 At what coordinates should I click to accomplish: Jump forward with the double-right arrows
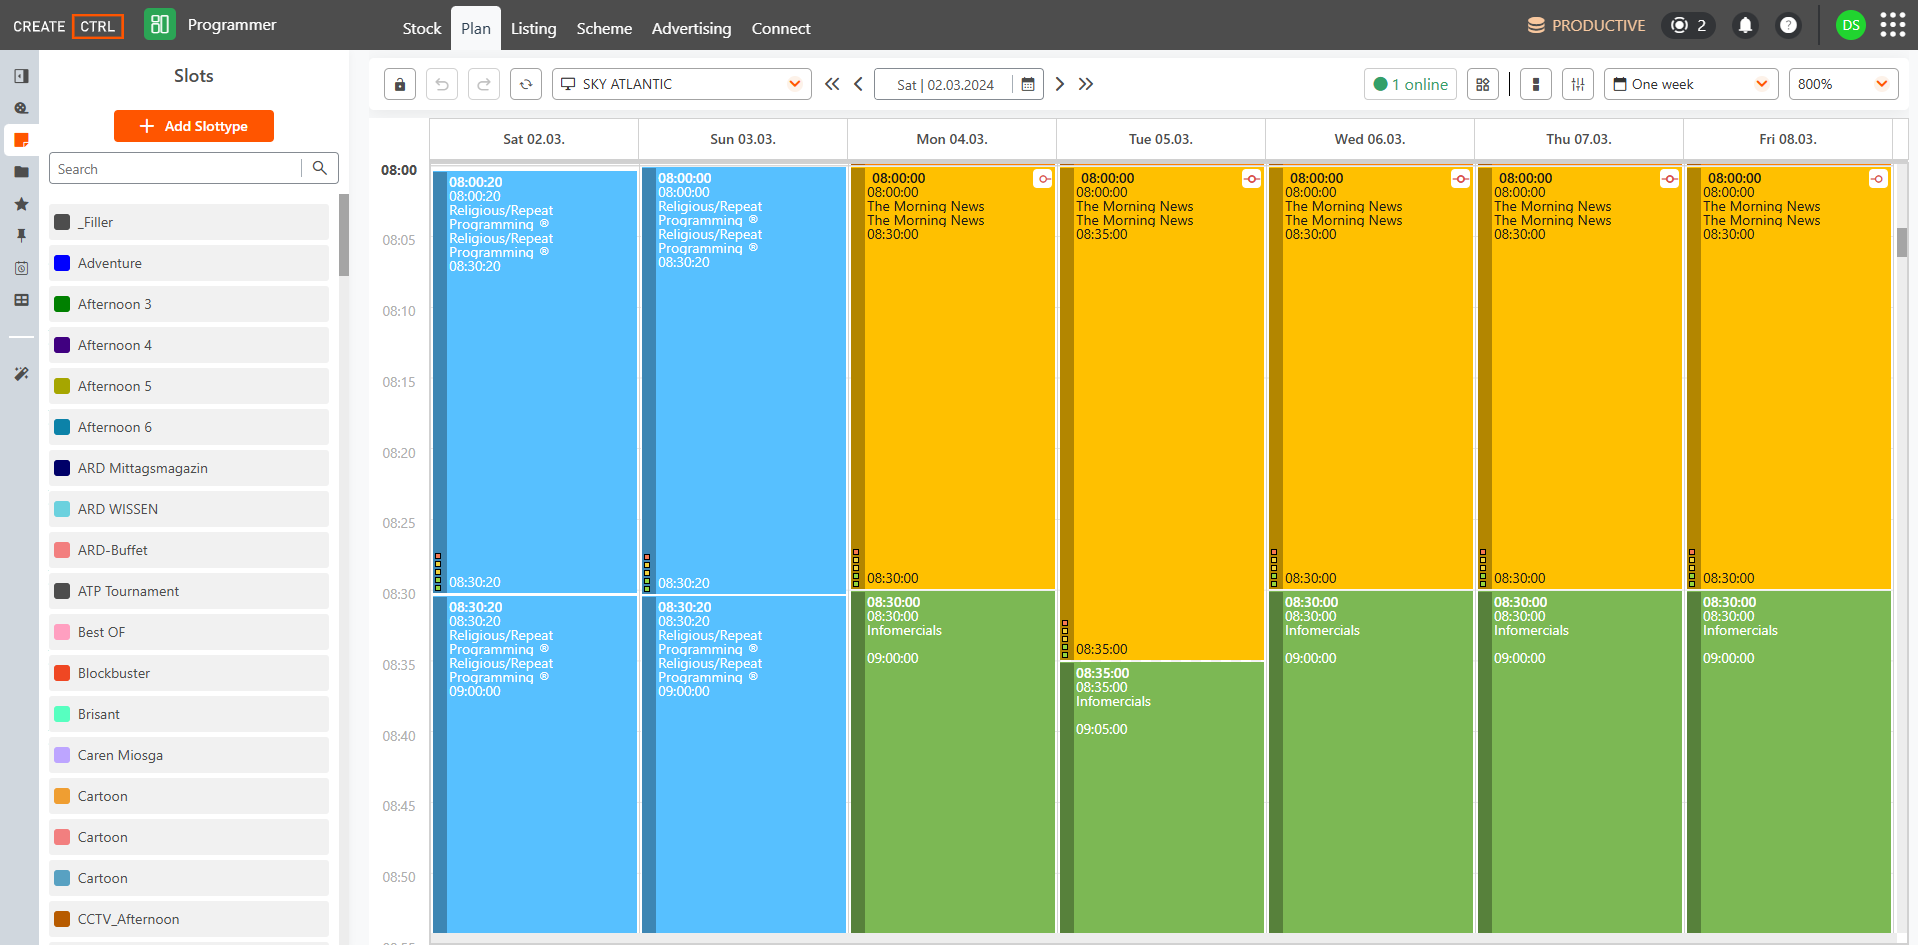[x=1086, y=84]
